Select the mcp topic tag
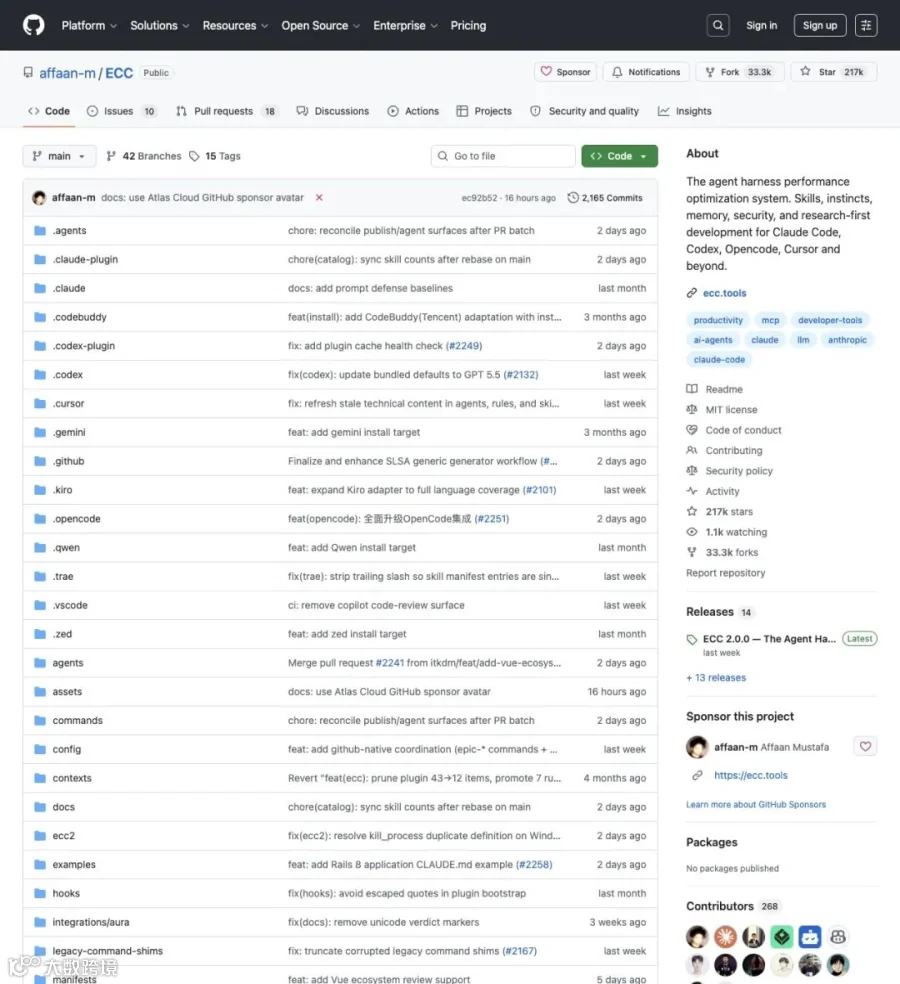This screenshot has height=984, width=900. click(770, 320)
